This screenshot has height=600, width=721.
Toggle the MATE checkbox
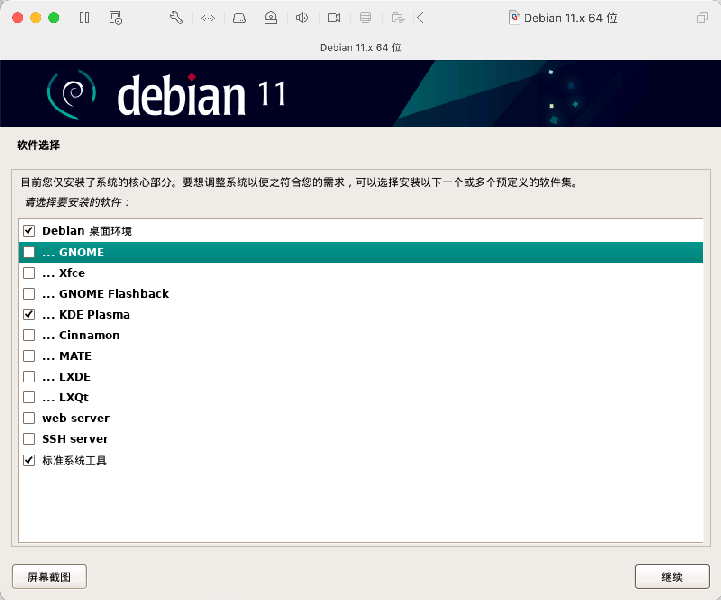click(29, 356)
